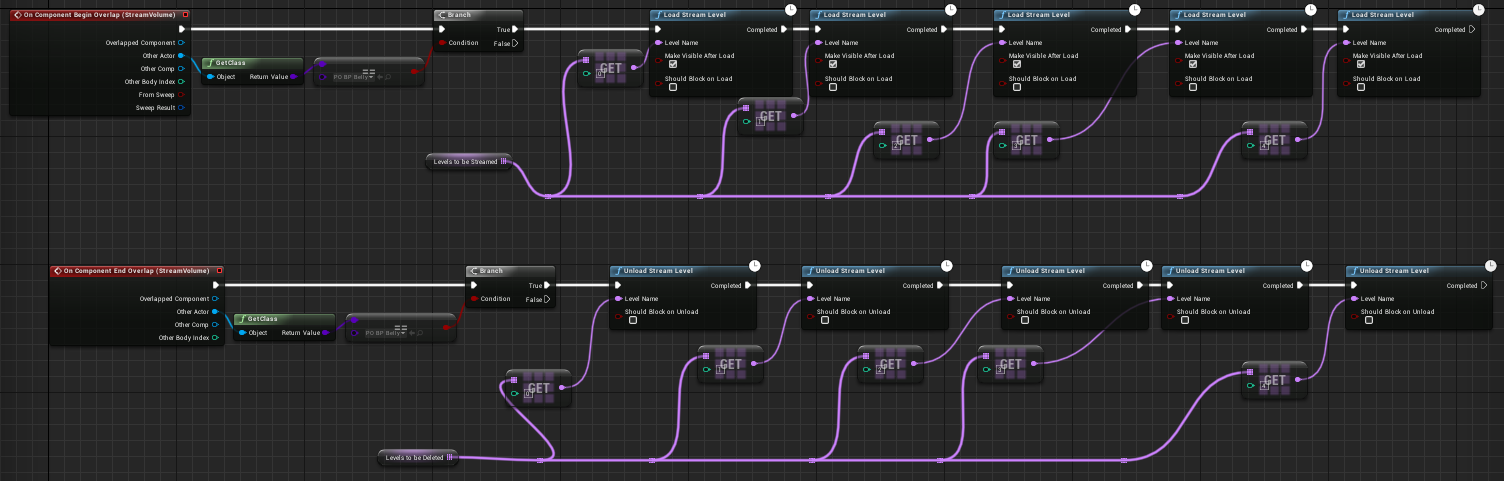Click Other Body Index pin on End Overlap node

coord(215,337)
